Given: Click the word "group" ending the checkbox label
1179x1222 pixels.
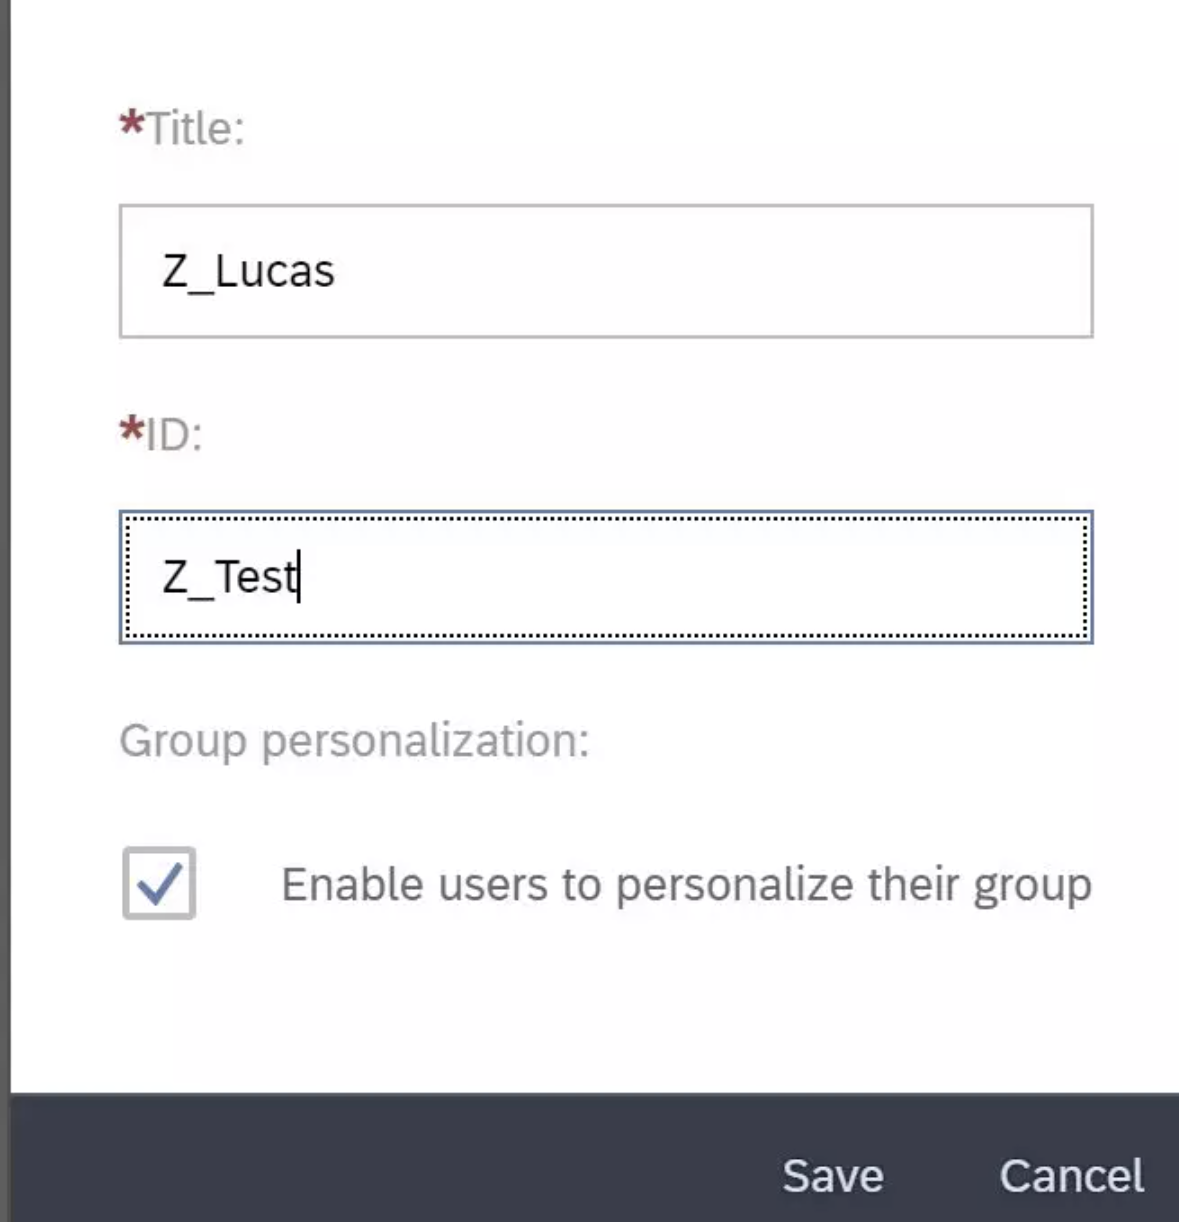Looking at the screenshot, I should tap(1033, 887).
